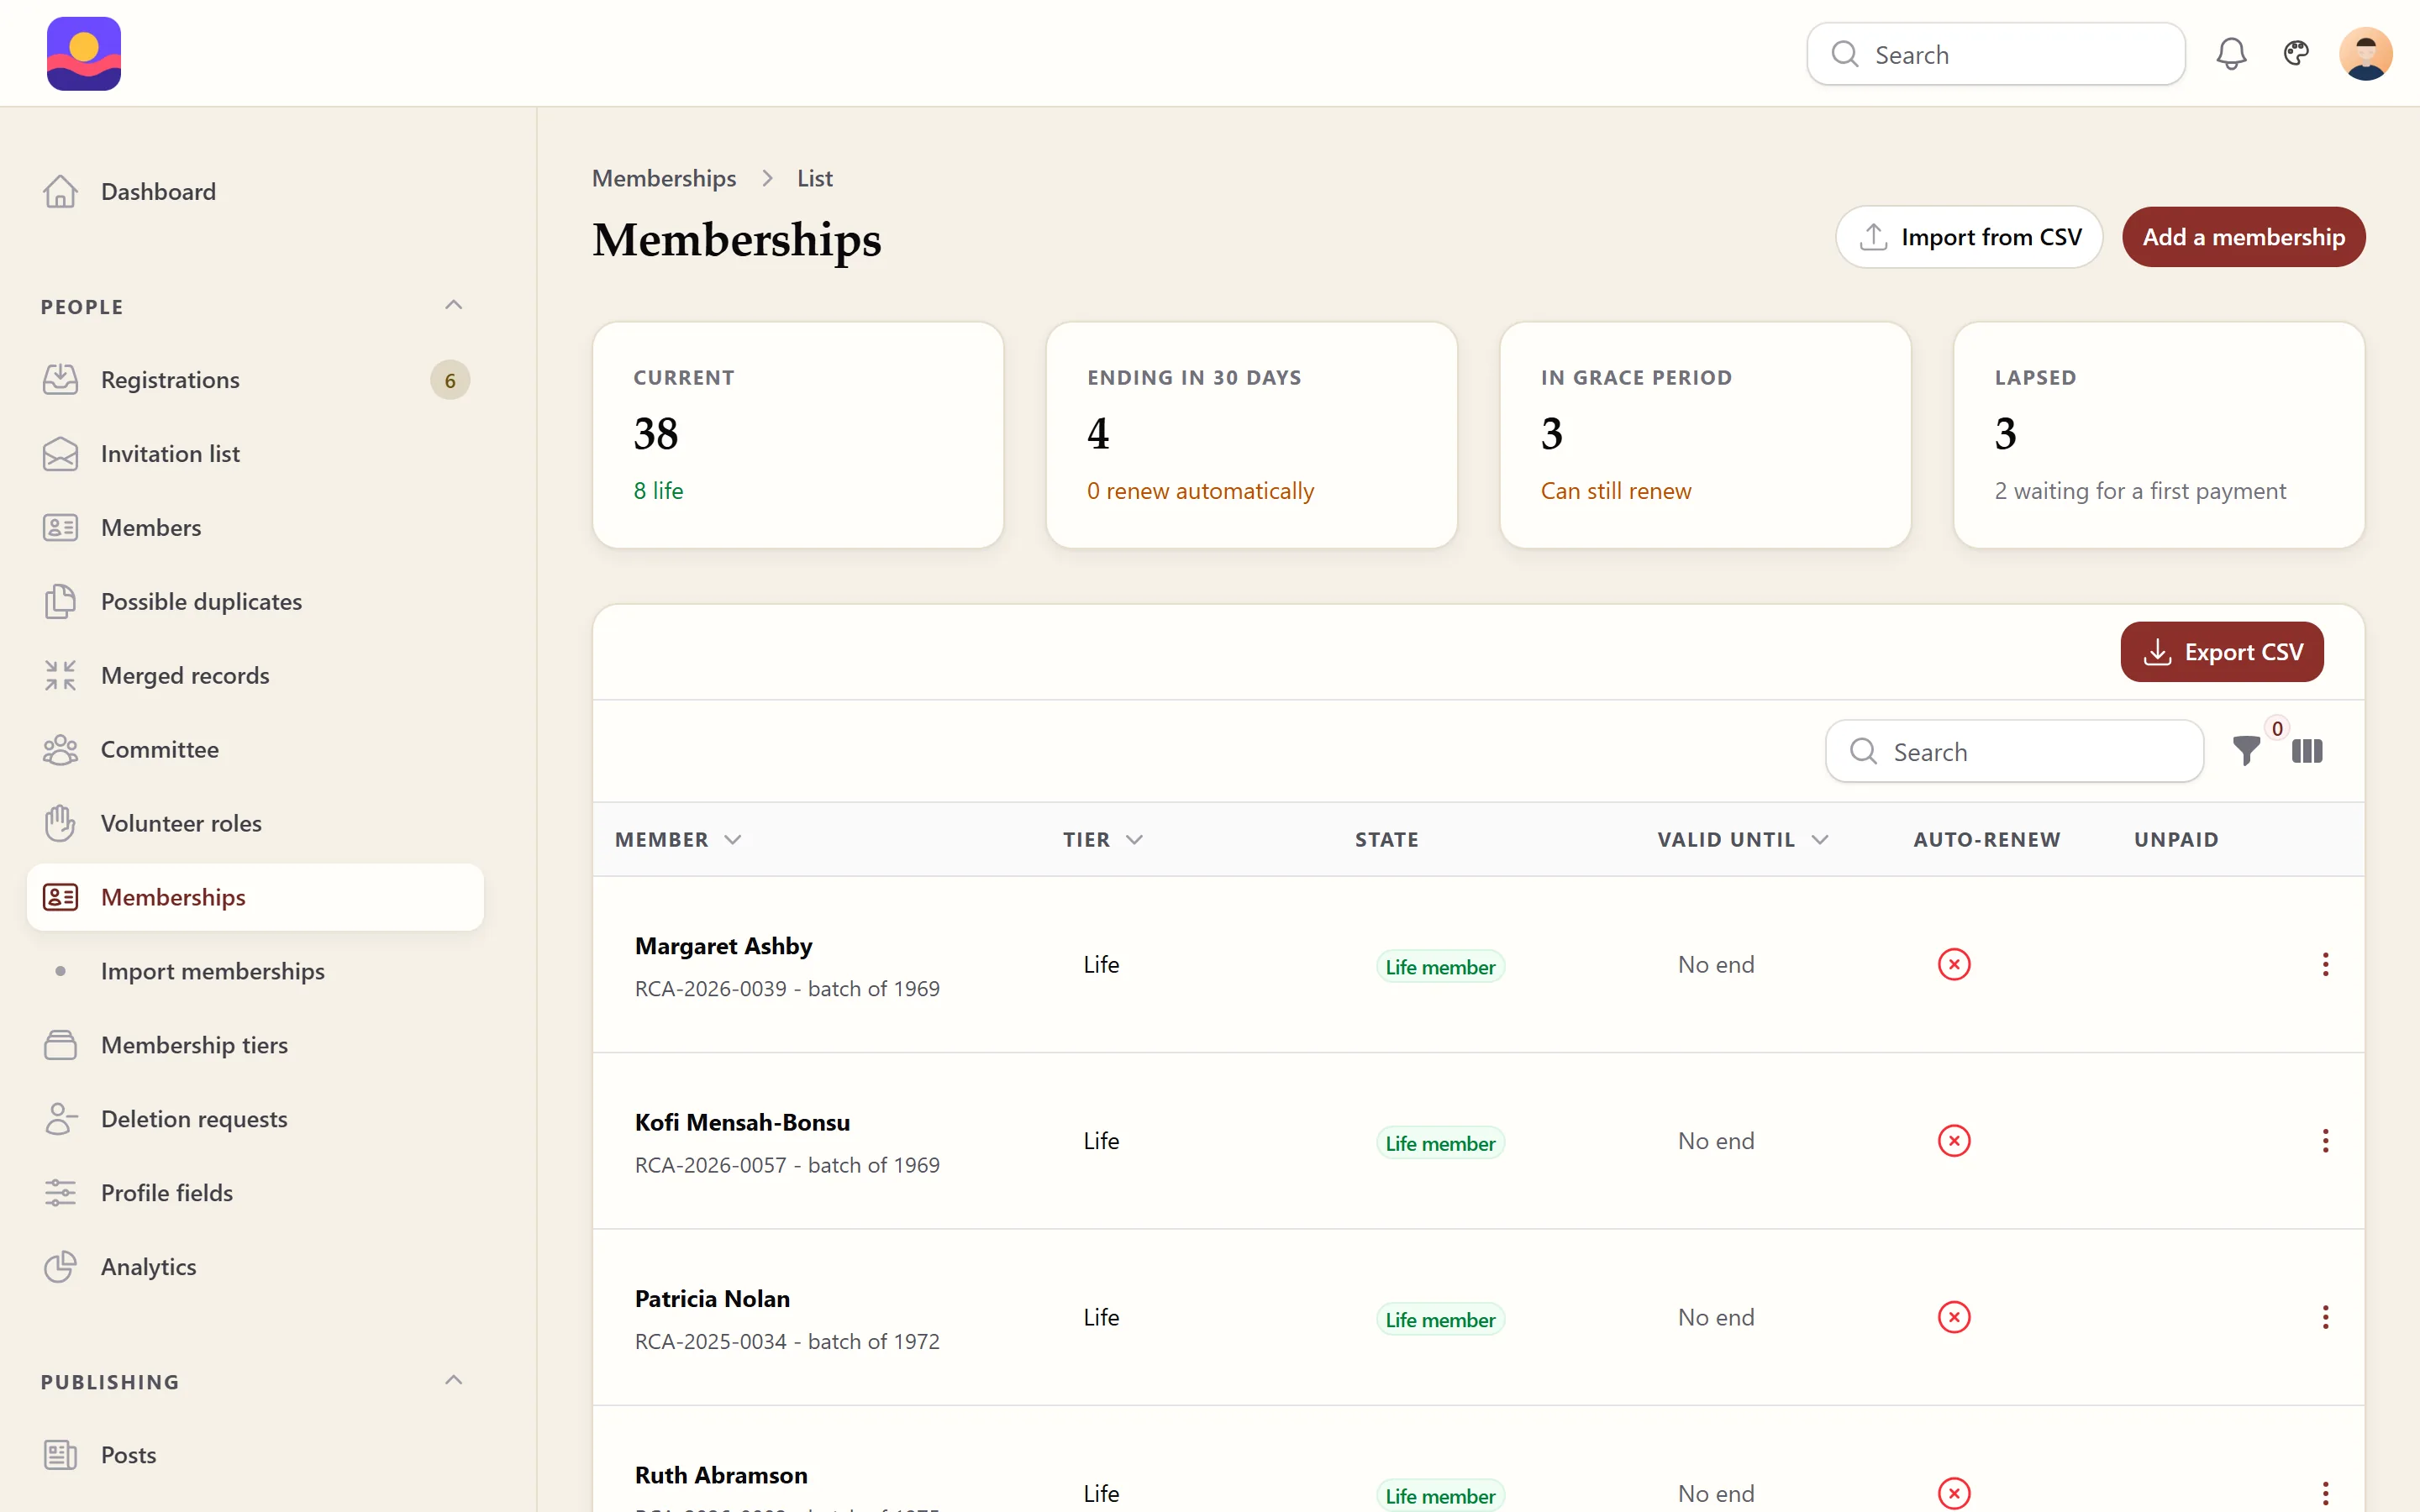Image resolution: width=2420 pixels, height=1512 pixels.
Task: Click the Memberships breadcrumb link
Action: click(x=664, y=178)
